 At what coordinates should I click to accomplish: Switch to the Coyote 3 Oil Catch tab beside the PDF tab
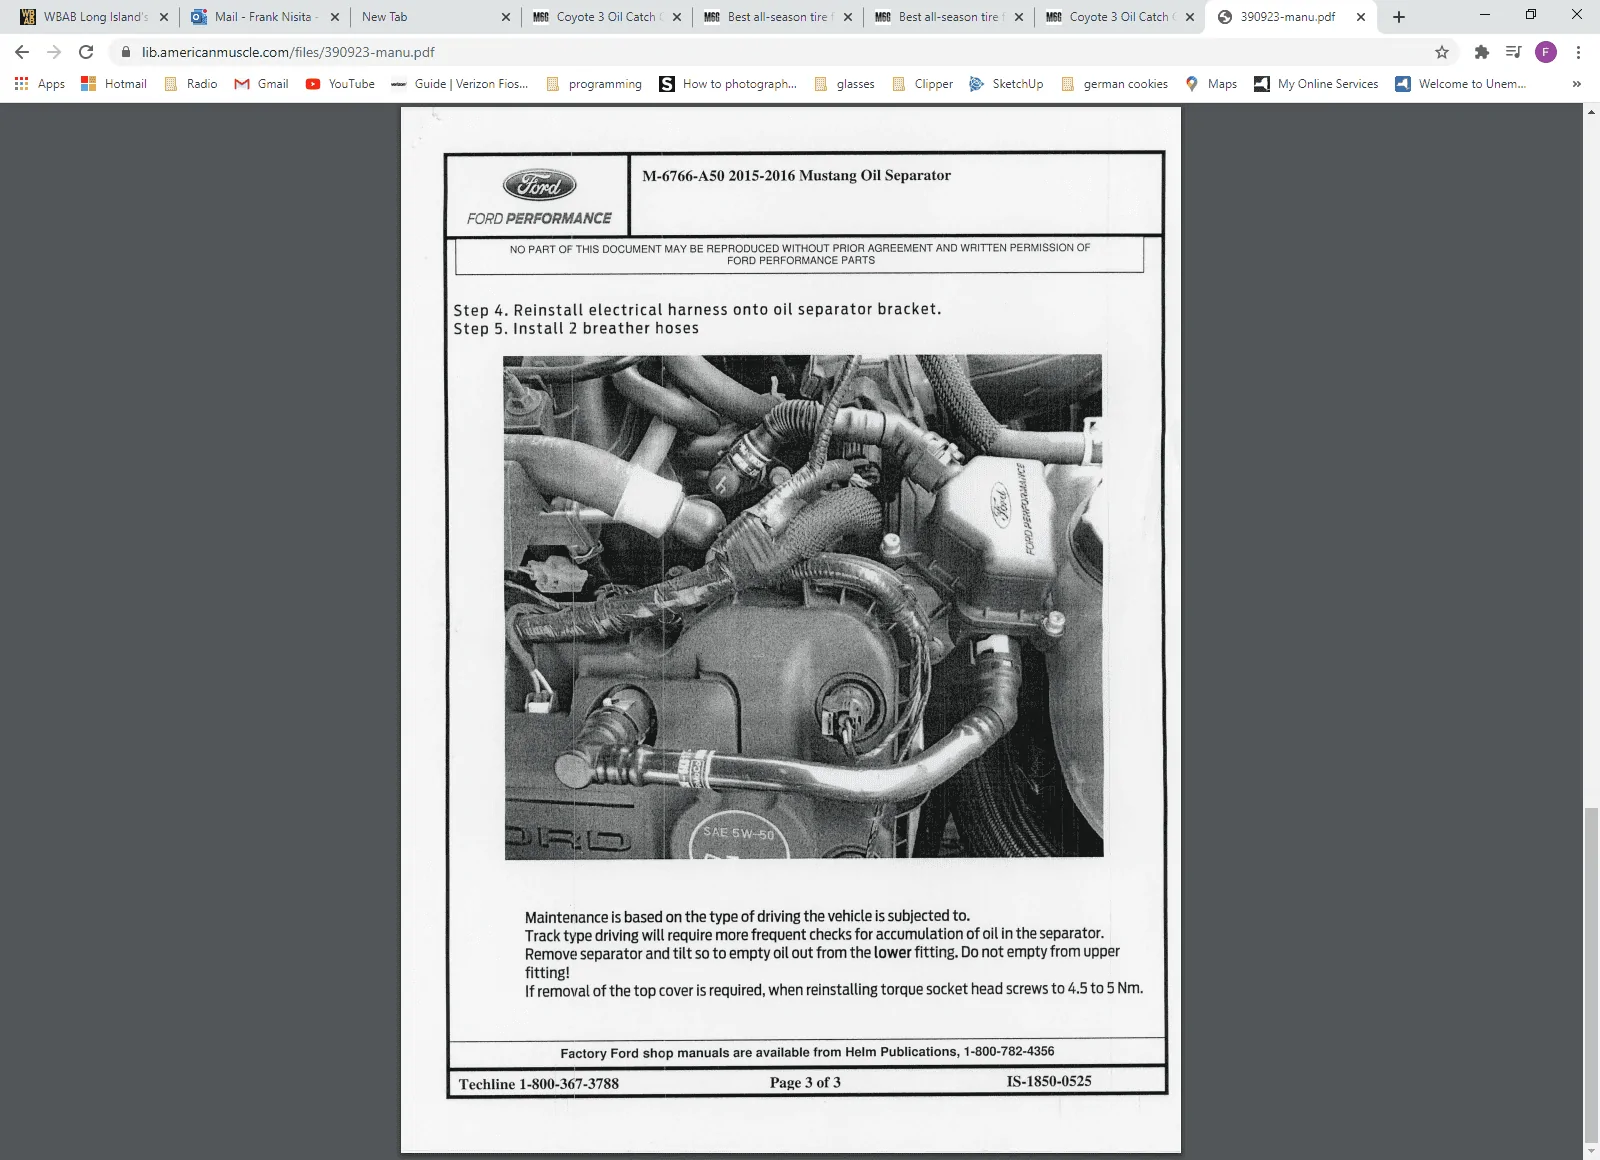click(1121, 17)
